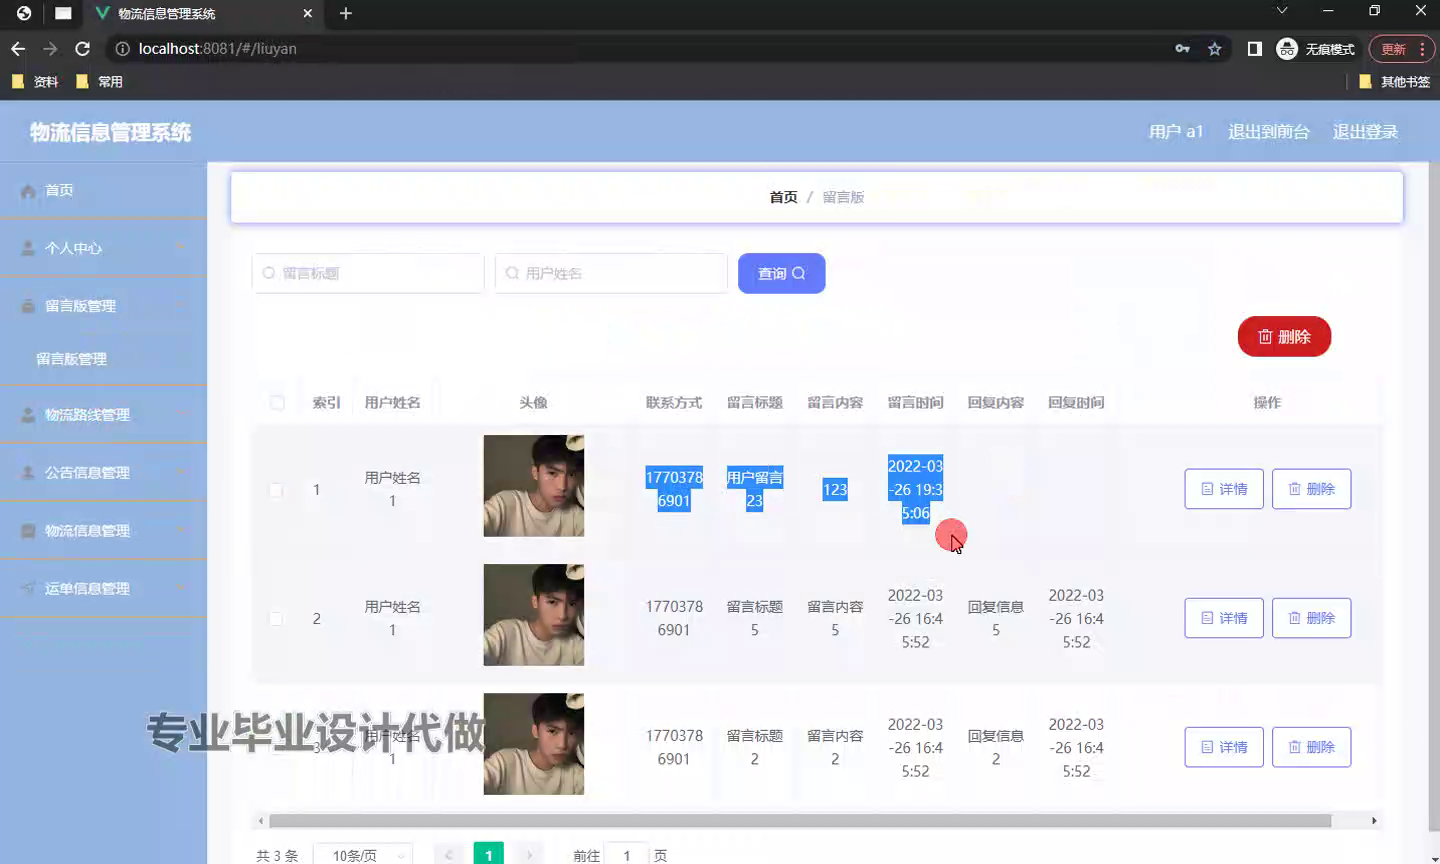
Task: Click the icon beside 物流信息管理
Action: (x=28, y=531)
